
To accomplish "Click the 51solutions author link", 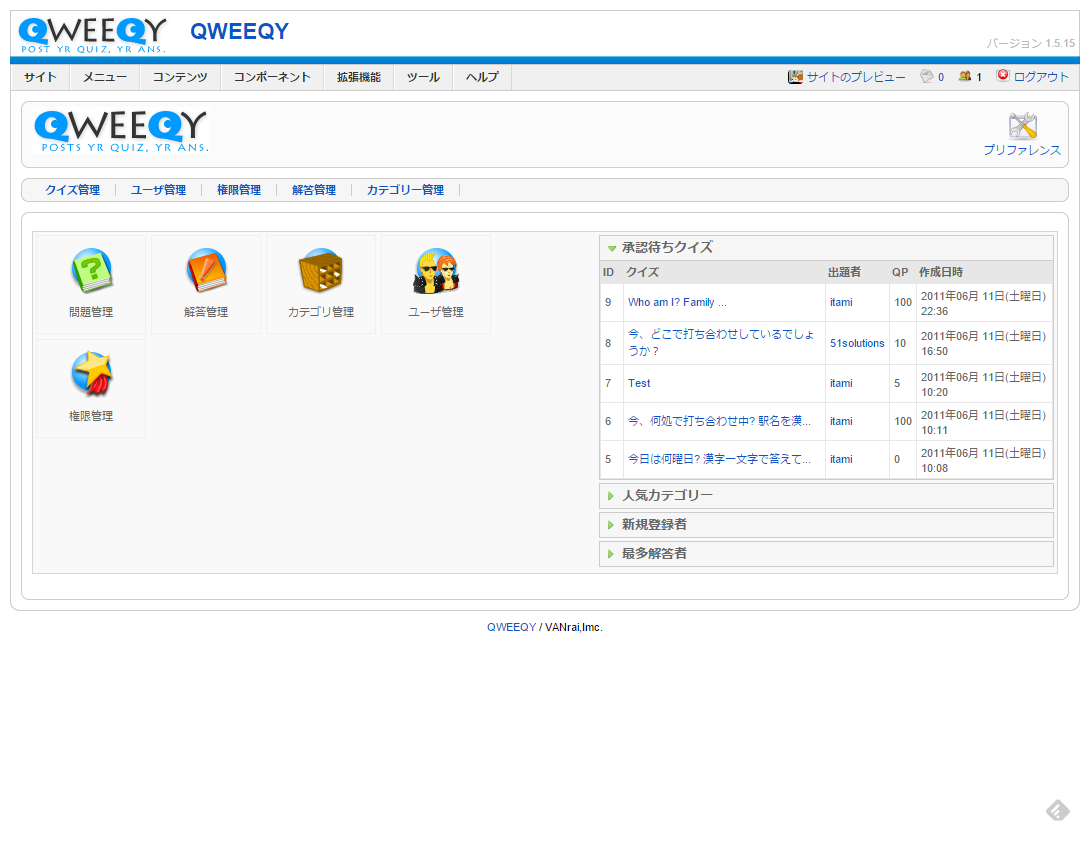I will (857, 343).
